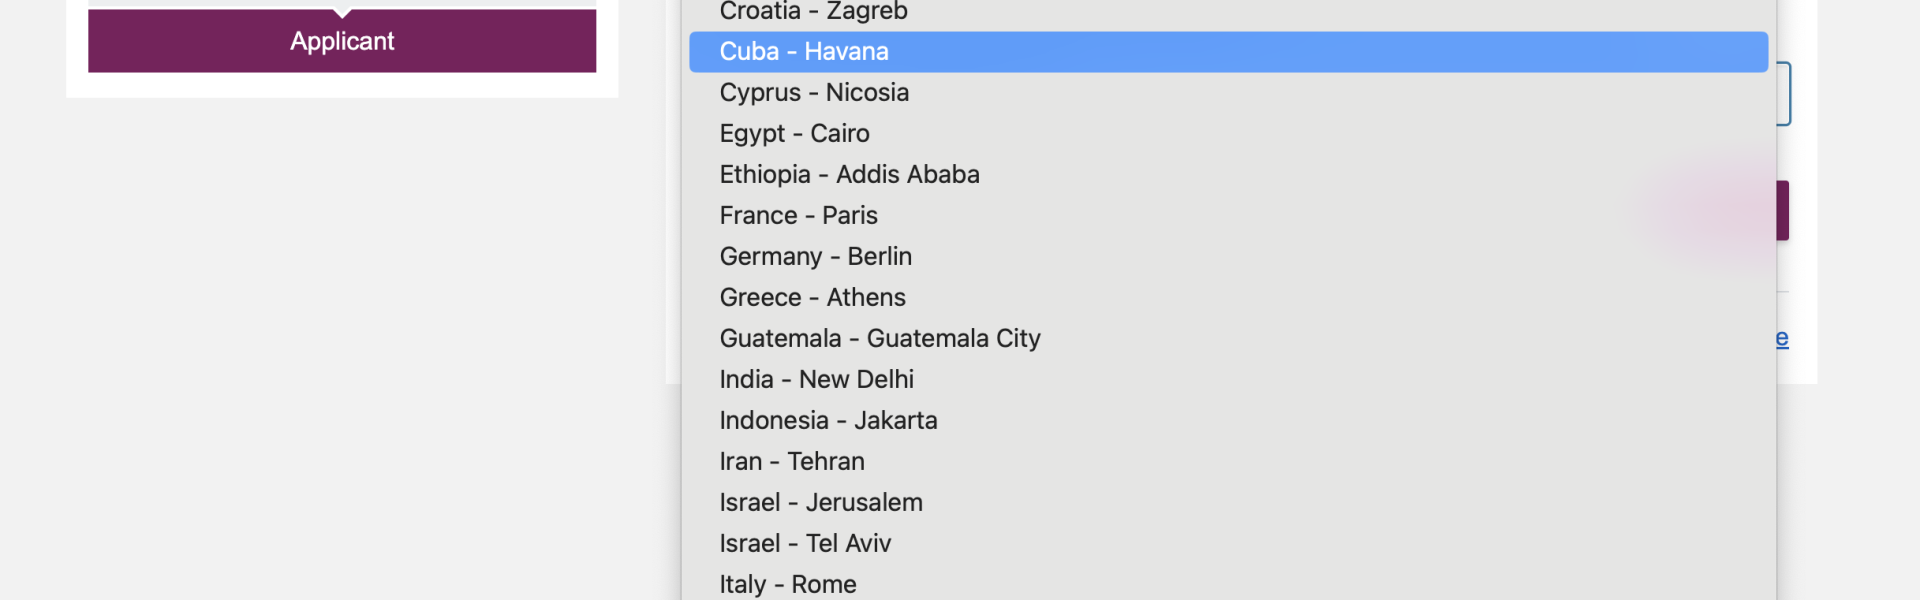Open the Applicant section tab
The image size is (1920, 600).
click(x=342, y=41)
